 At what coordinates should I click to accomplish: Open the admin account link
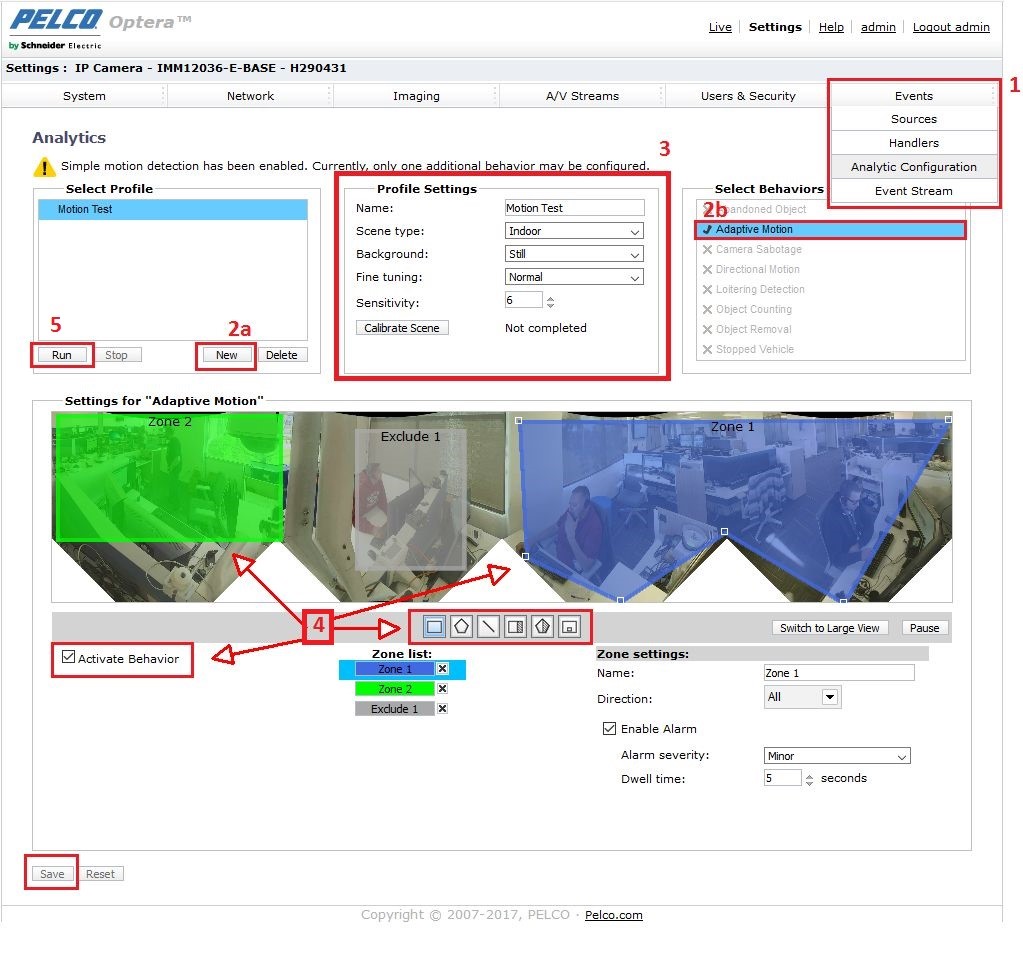[x=878, y=27]
